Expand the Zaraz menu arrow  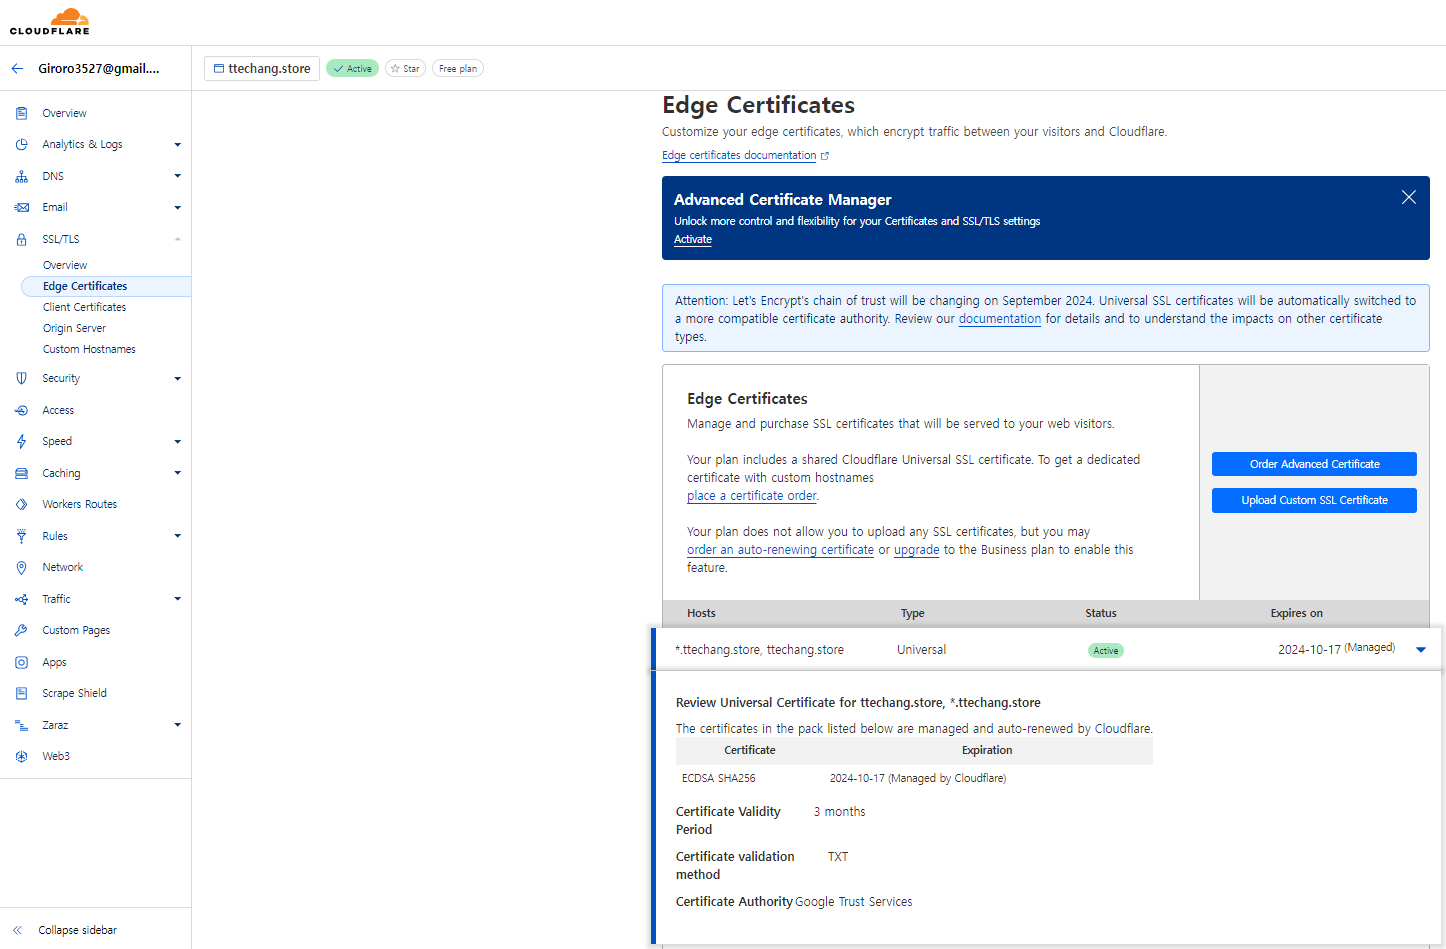178,725
